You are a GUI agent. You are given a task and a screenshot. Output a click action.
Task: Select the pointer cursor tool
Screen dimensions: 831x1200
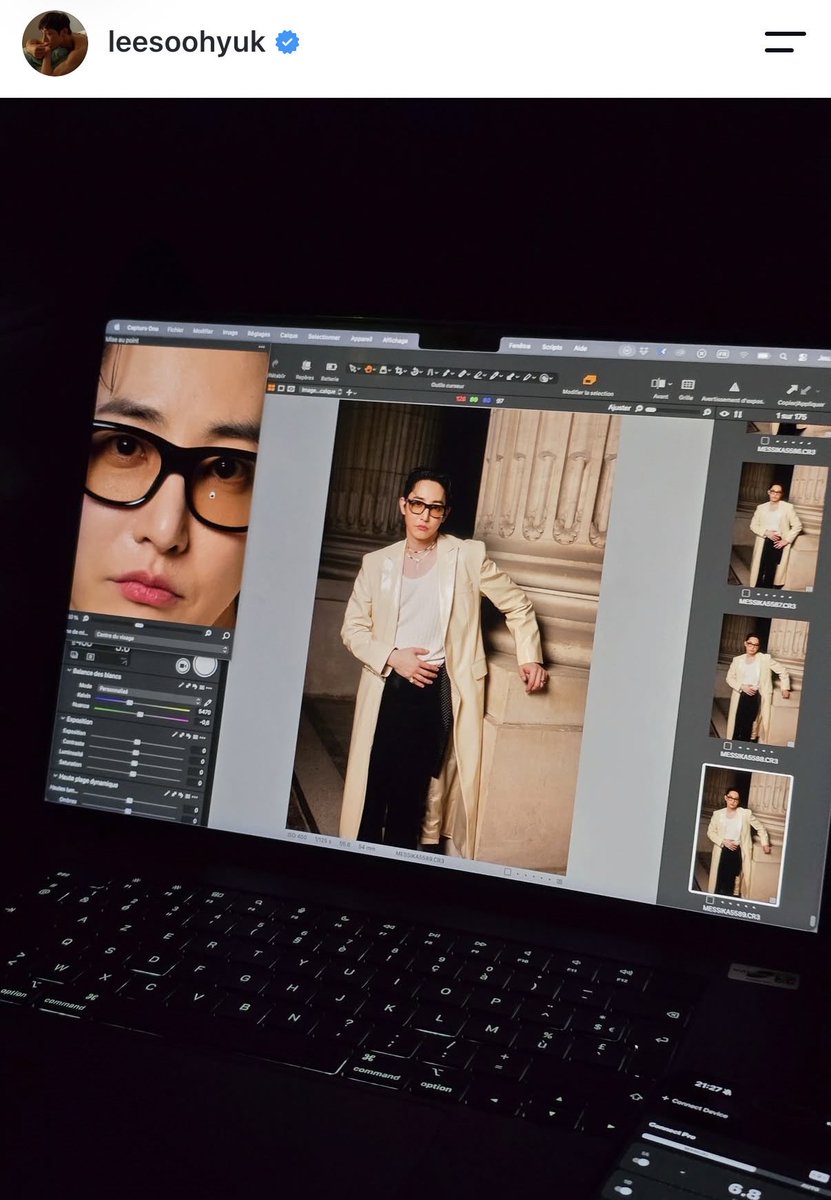[353, 368]
